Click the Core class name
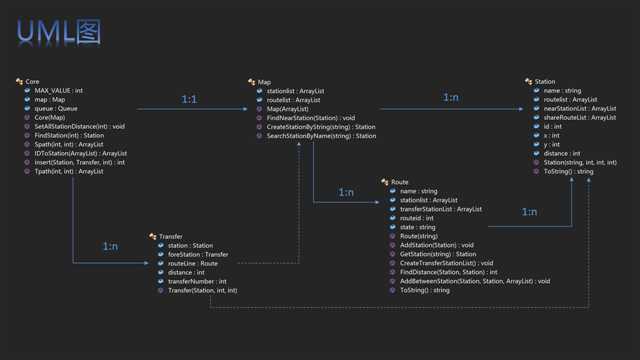The width and height of the screenshot is (640, 360). pos(32,82)
